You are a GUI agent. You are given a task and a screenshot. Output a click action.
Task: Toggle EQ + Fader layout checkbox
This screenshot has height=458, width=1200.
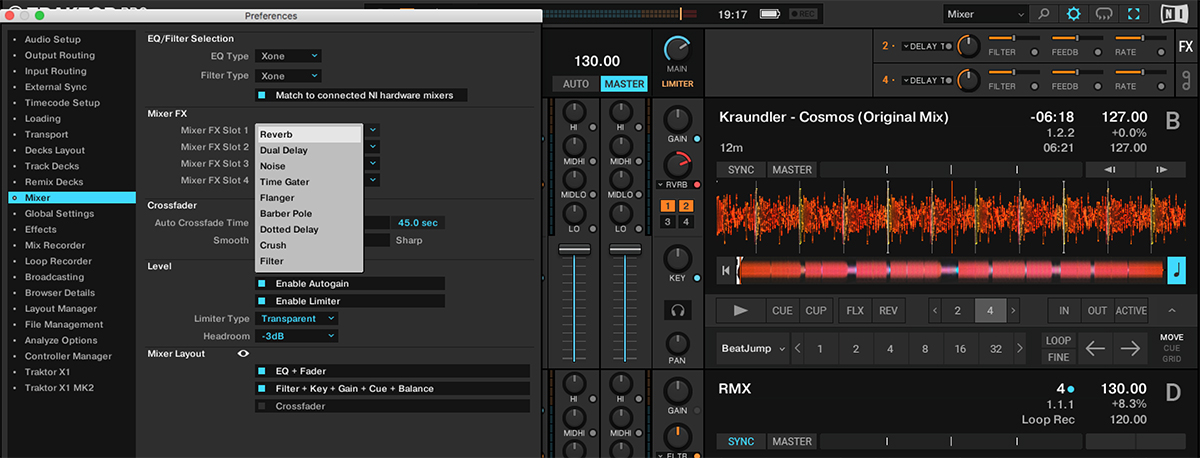tap(262, 370)
